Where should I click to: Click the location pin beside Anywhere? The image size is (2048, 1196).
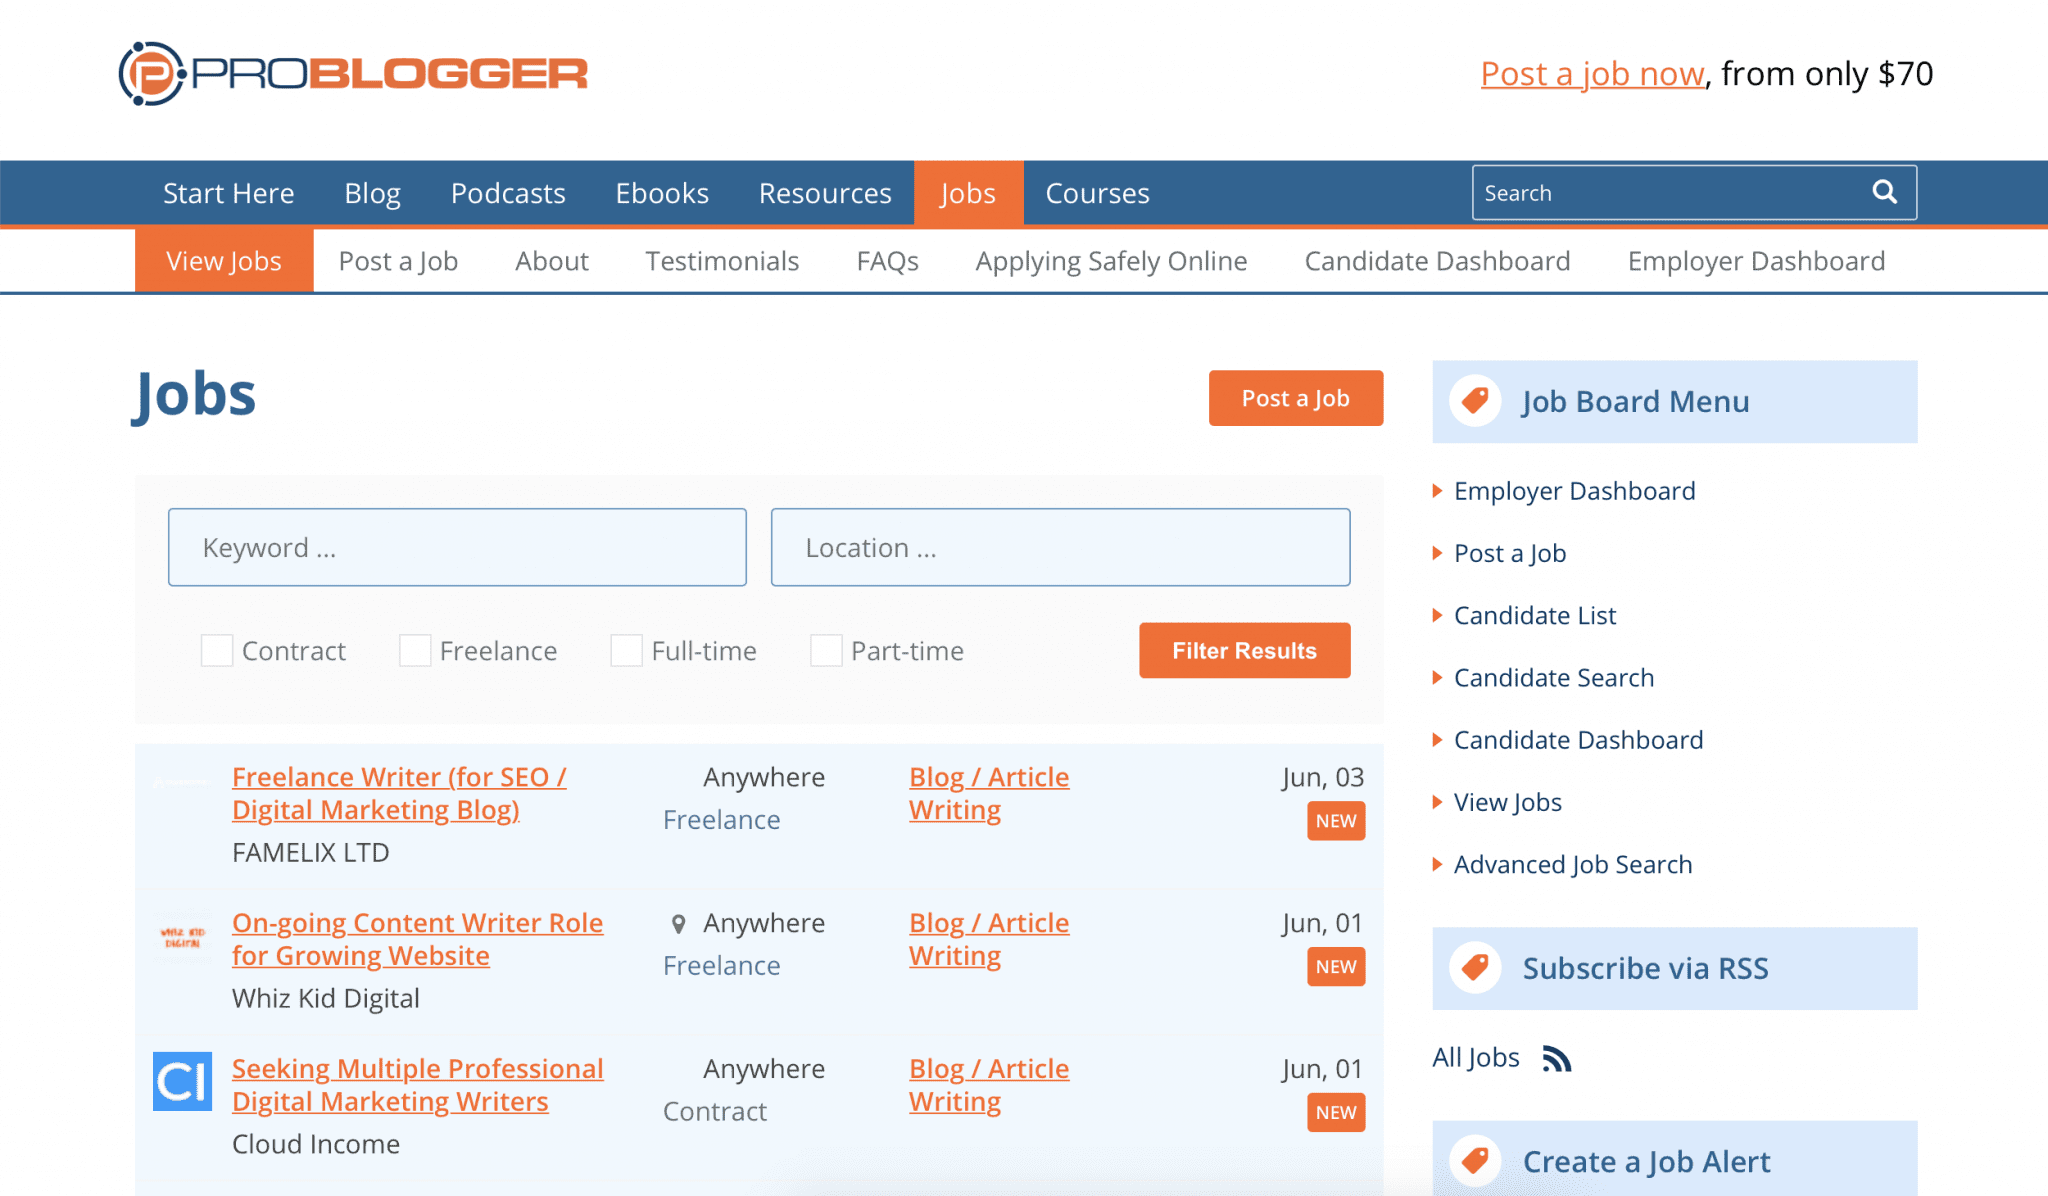pos(681,923)
